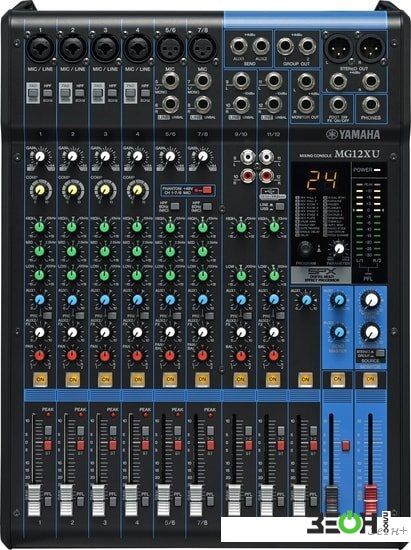Toggle the channel 1 PAD switch
Screen dimensions: 411x550
click(33, 93)
